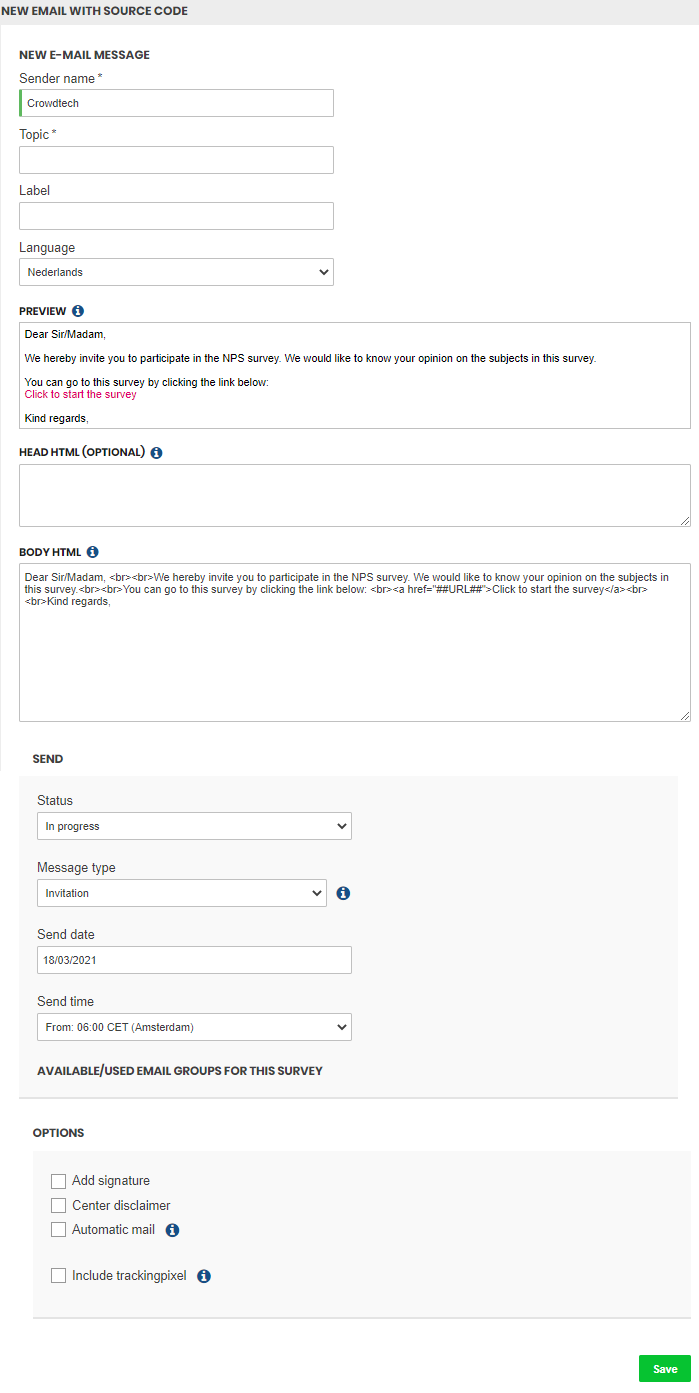Image resolution: width=699 pixels, height=1393 pixels.
Task: Check the Include trackingpixel option
Action: pos(59,1275)
